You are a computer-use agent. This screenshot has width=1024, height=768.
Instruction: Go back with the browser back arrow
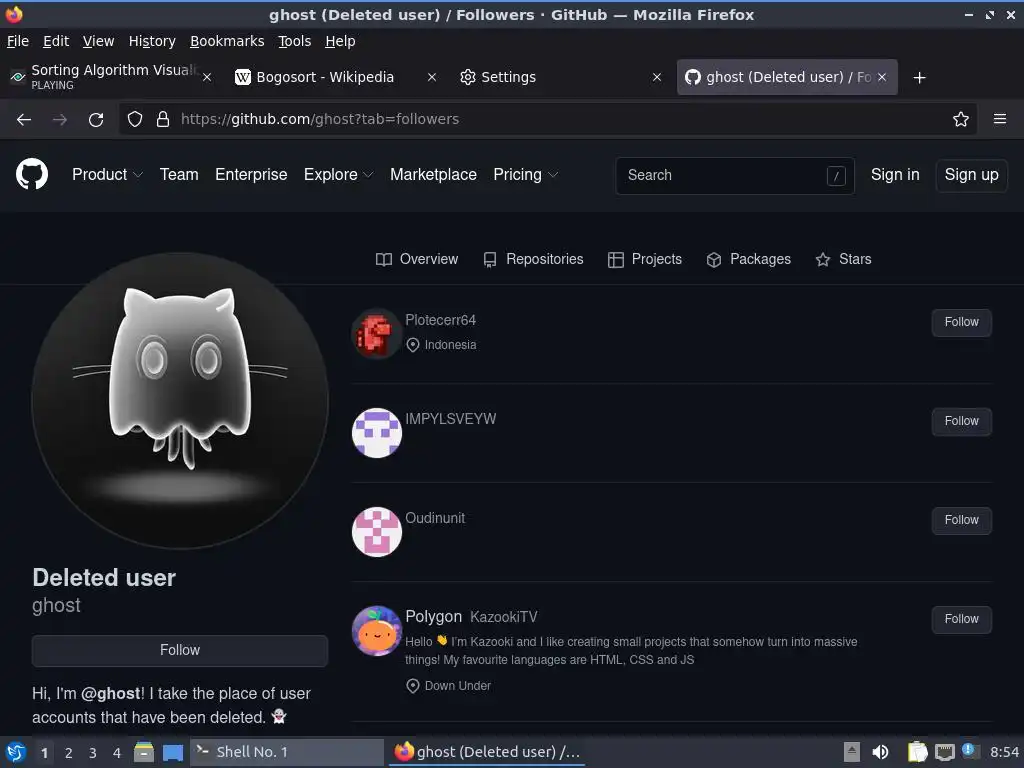tap(24, 120)
